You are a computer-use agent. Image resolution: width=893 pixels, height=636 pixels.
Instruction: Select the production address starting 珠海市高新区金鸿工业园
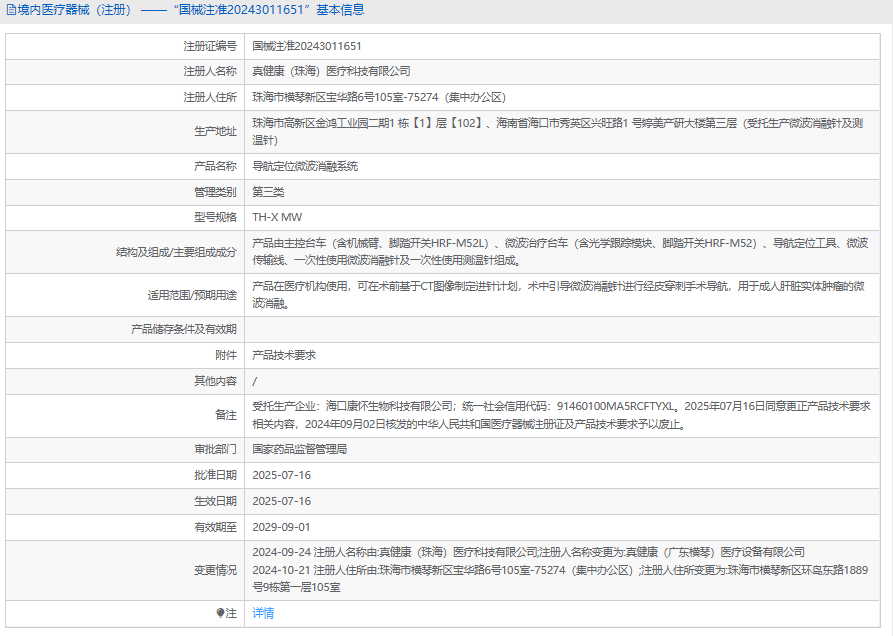click(x=558, y=132)
